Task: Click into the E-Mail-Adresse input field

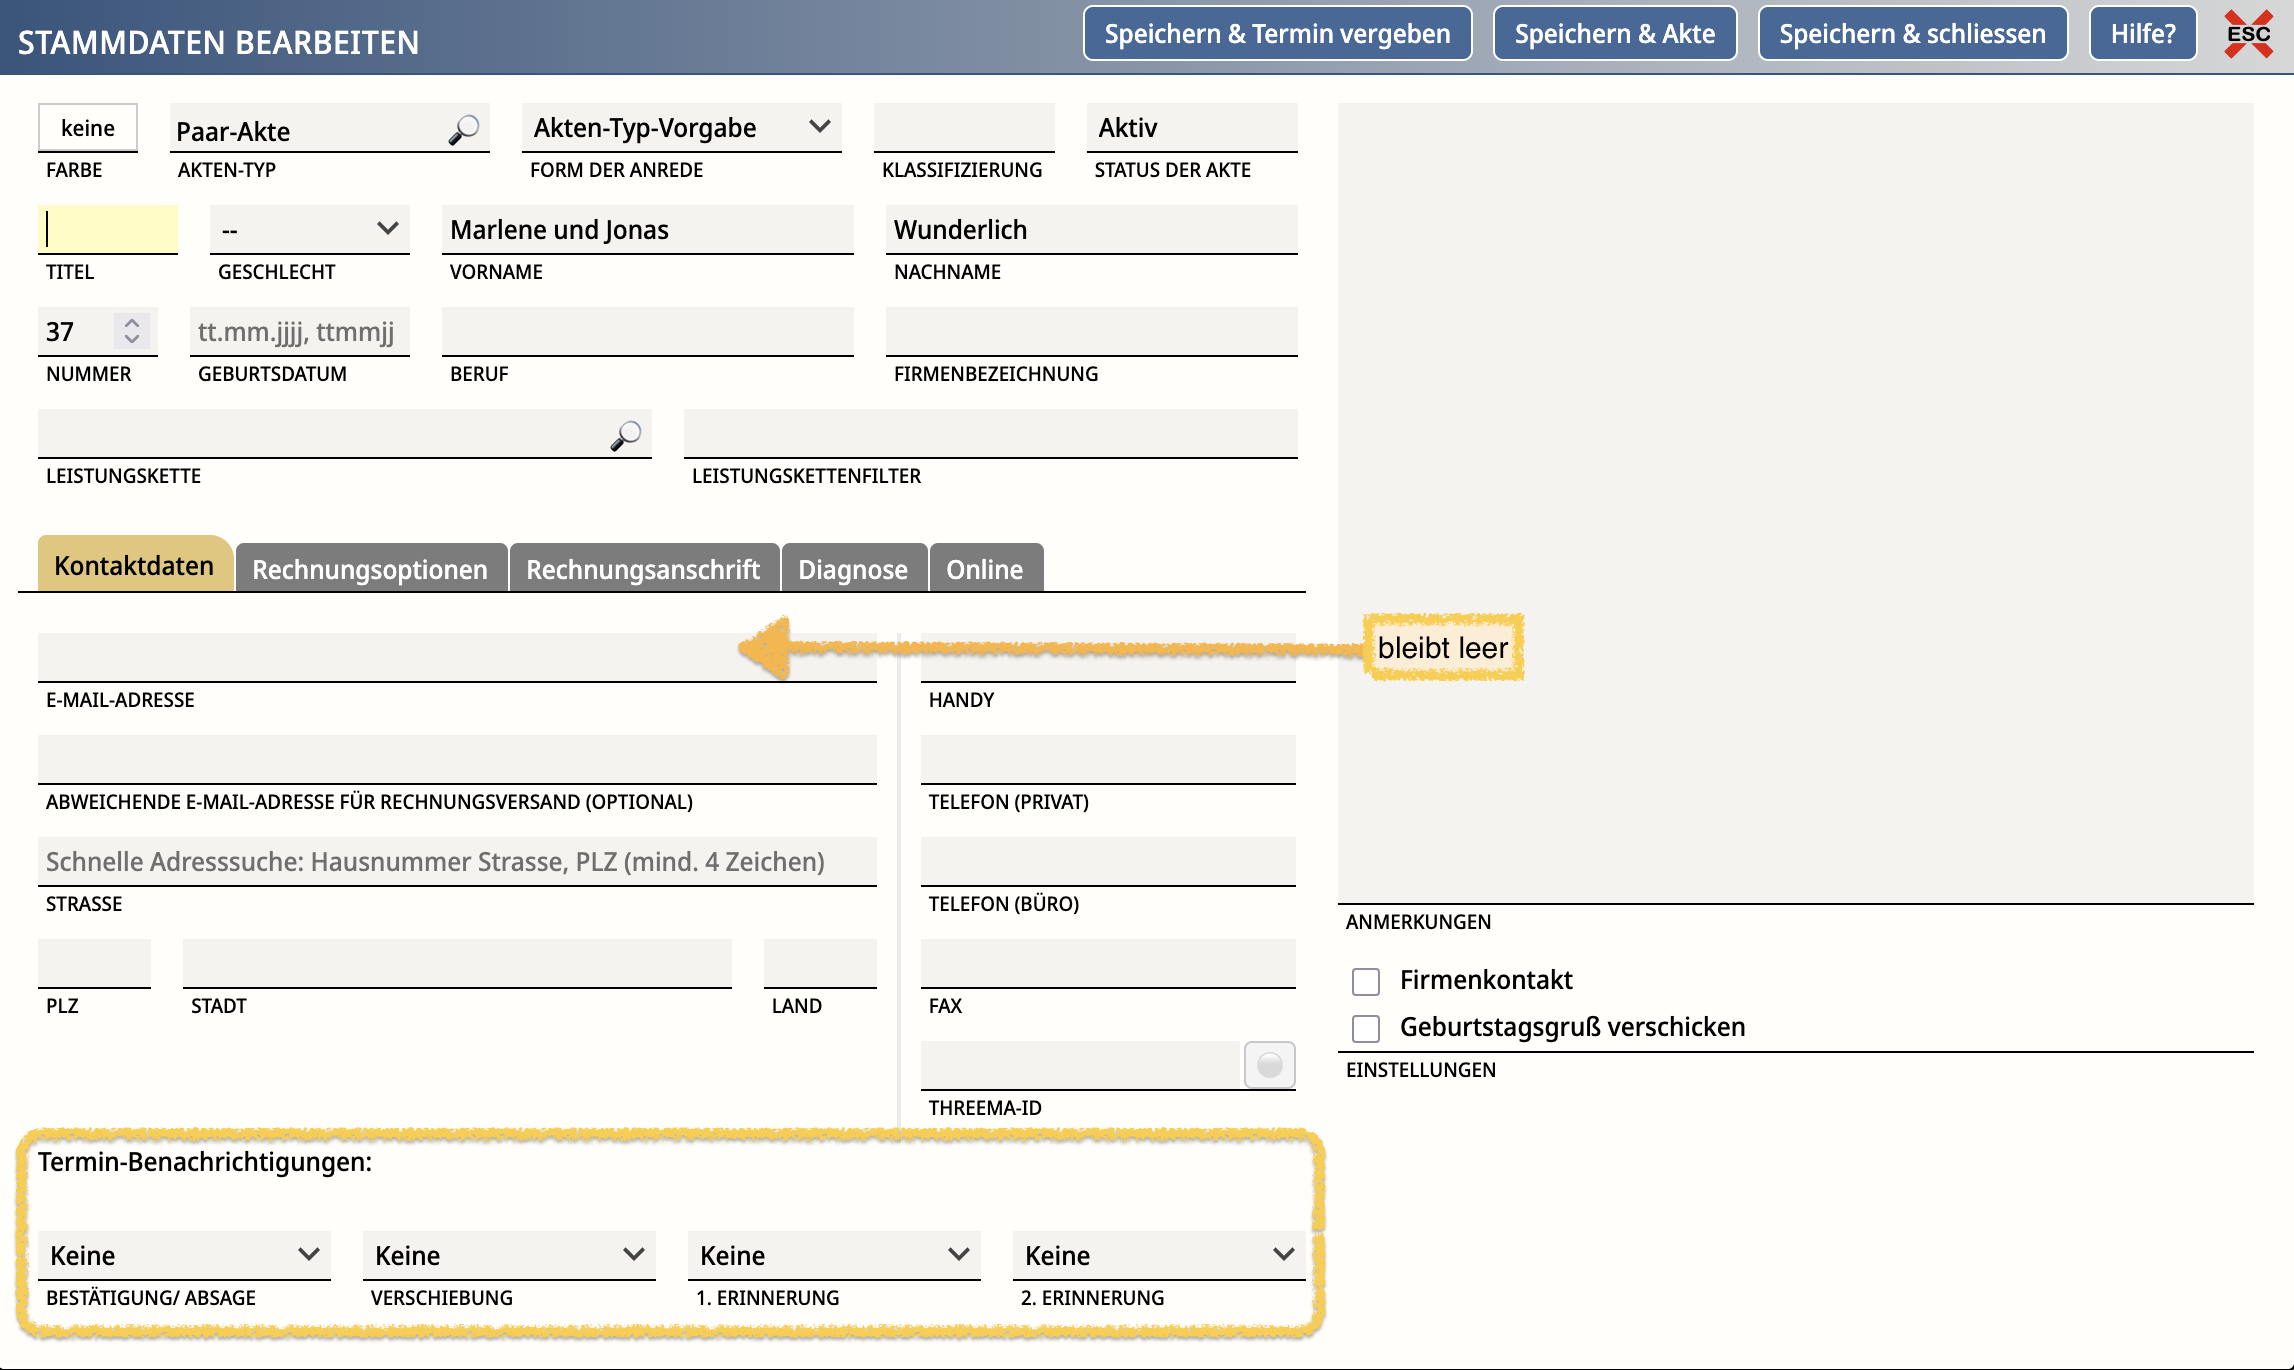Action: click(390, 658)
